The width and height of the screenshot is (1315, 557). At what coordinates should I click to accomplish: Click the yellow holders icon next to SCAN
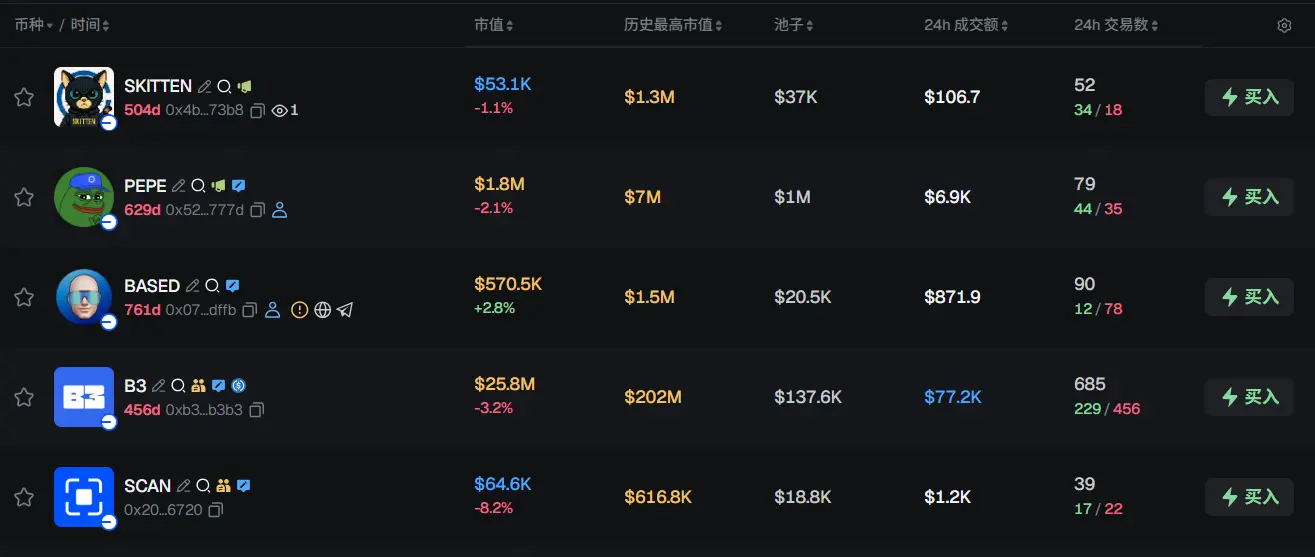pyautogui.click(x=223, y=486)
